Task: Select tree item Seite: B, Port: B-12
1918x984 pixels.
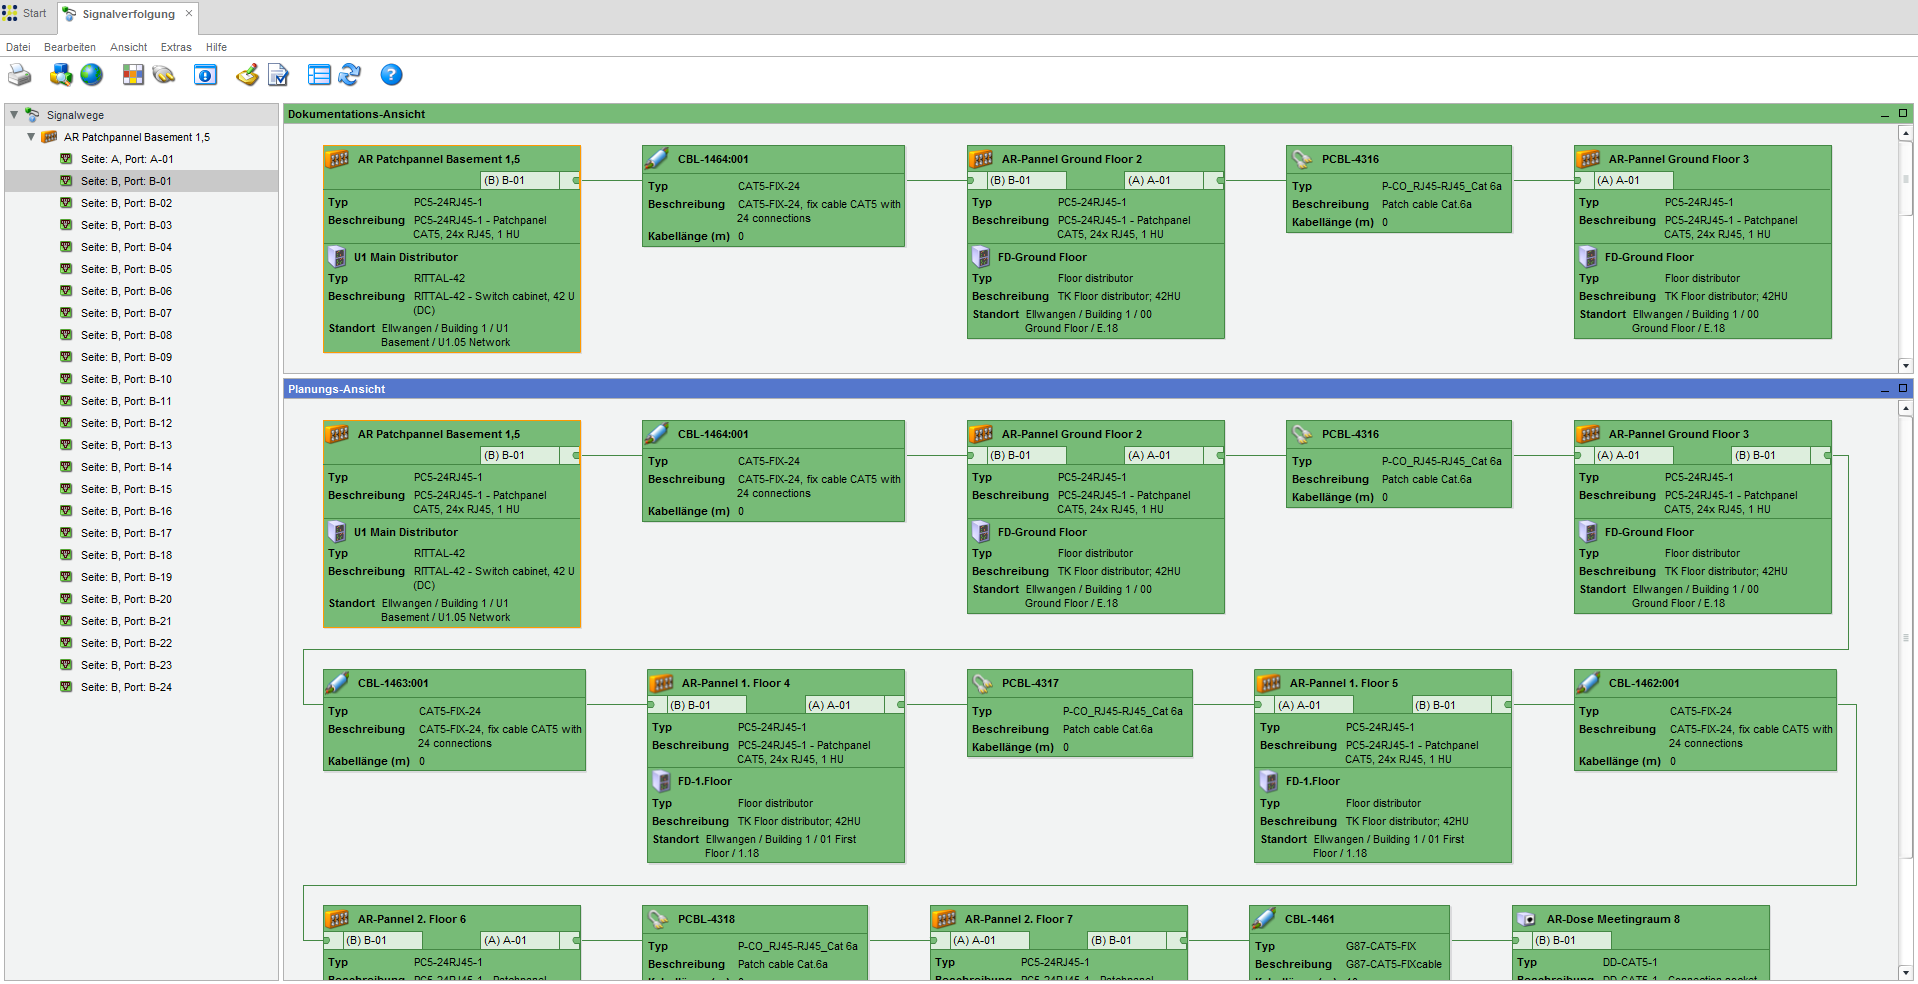Action: point(126,423)
